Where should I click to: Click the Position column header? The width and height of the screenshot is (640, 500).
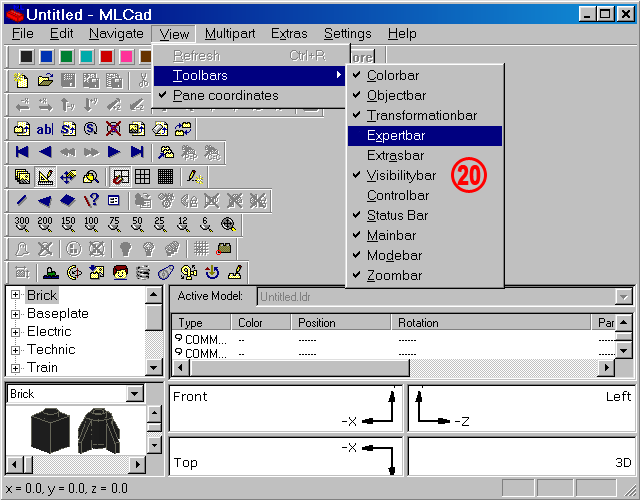[x=341, y=322]
